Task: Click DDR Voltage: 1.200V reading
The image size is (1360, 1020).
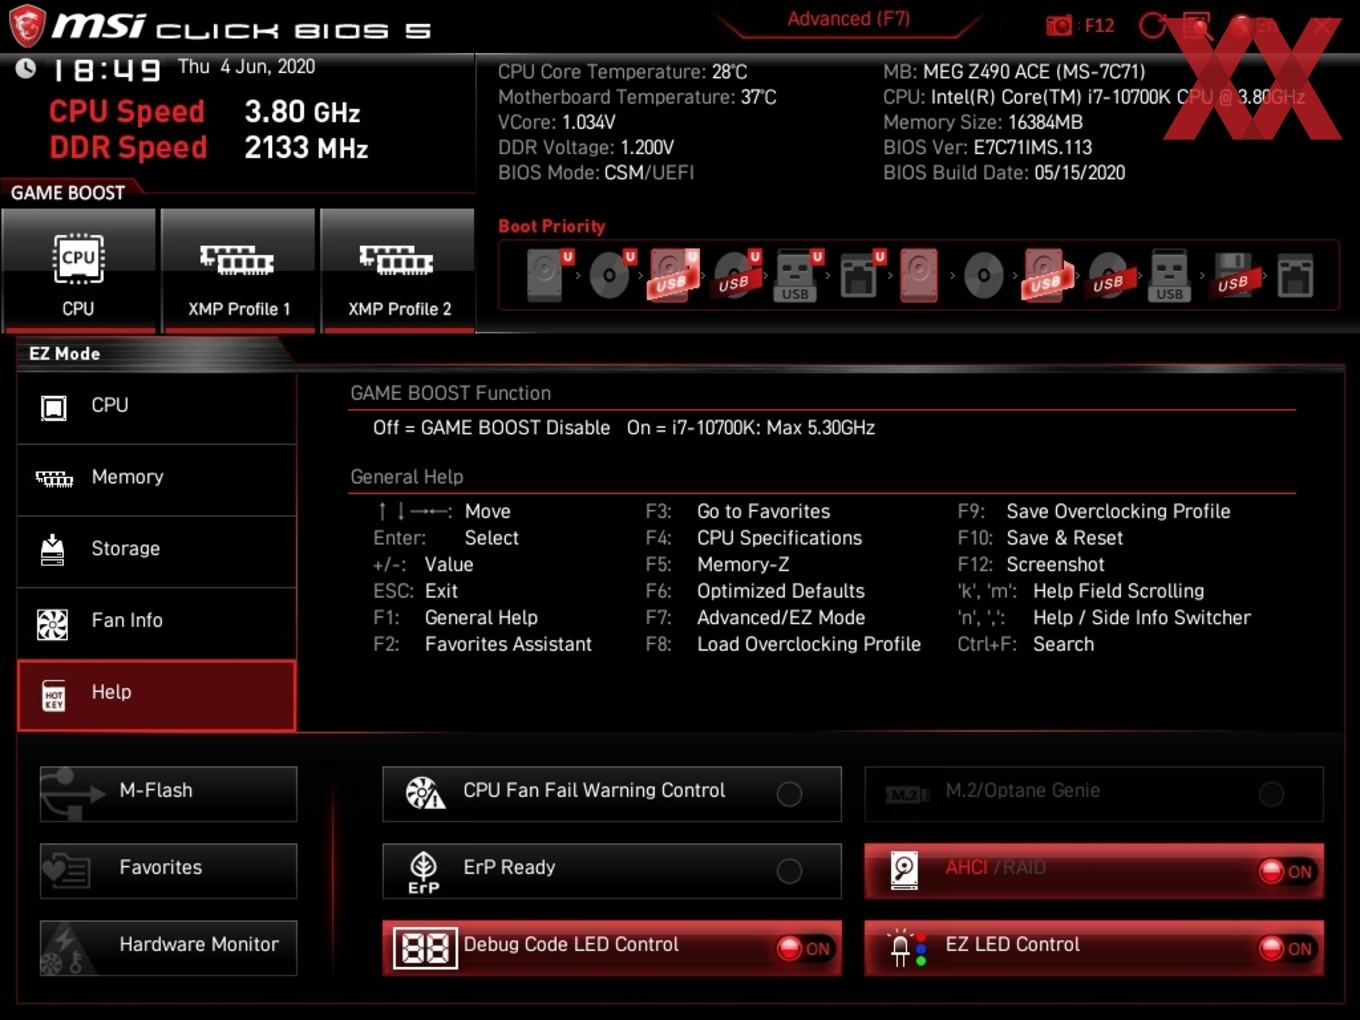Action: tap(586, 147)
